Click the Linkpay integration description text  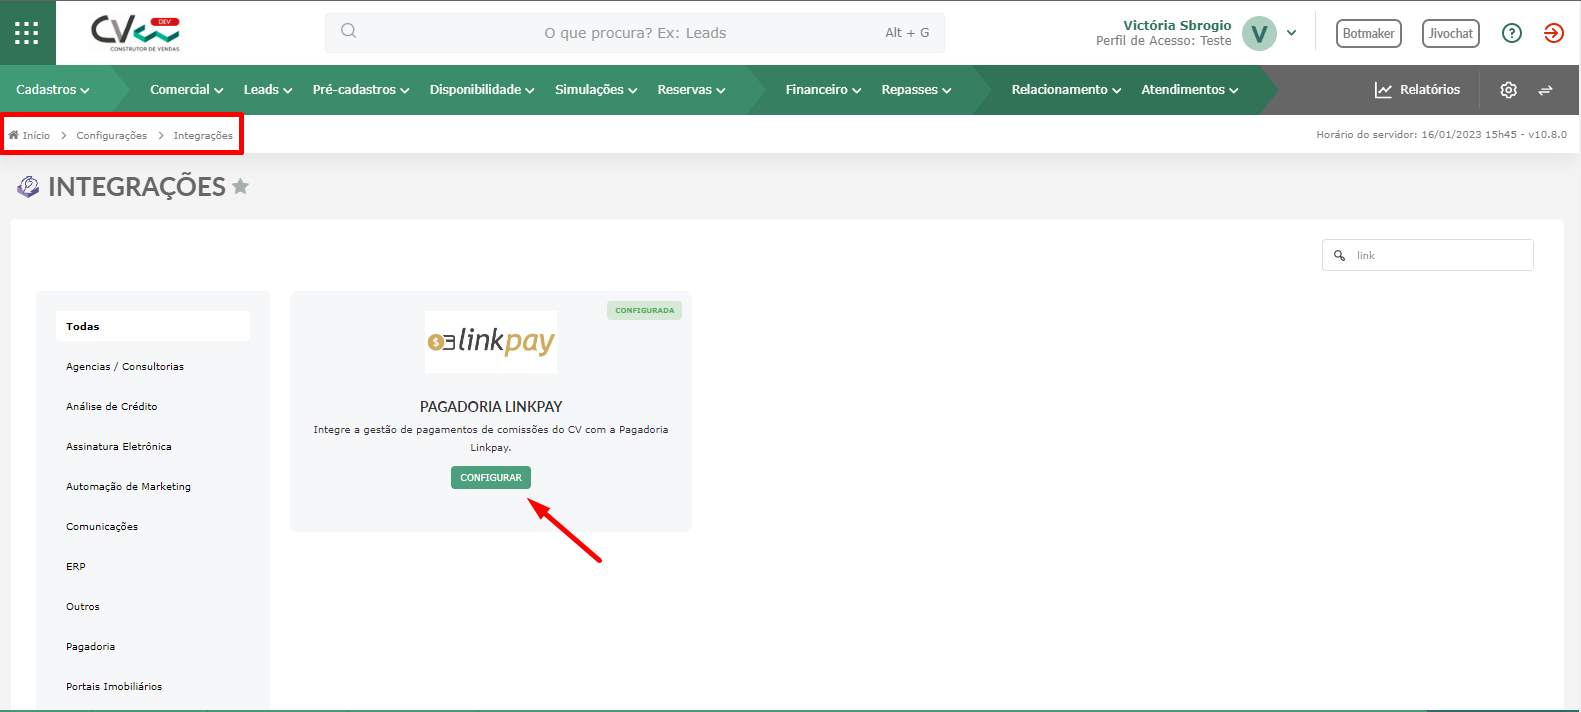pyautogui.click(x=491, y=438)
